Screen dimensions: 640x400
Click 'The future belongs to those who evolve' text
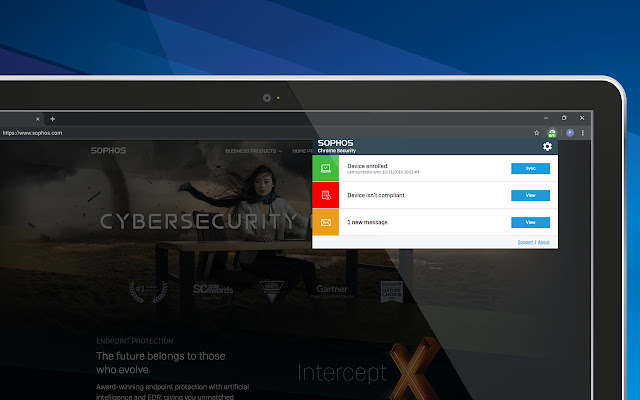(161, 362)
